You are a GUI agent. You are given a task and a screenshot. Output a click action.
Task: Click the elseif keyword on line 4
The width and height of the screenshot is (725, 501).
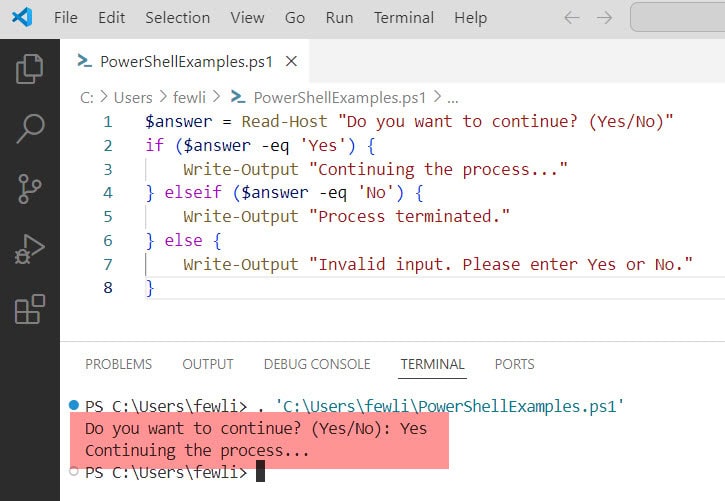pyautogui.click(x=193, y=192)
